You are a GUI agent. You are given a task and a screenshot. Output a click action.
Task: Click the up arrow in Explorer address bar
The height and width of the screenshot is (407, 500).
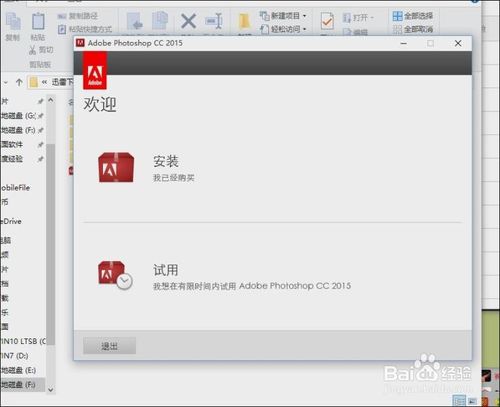19,82
